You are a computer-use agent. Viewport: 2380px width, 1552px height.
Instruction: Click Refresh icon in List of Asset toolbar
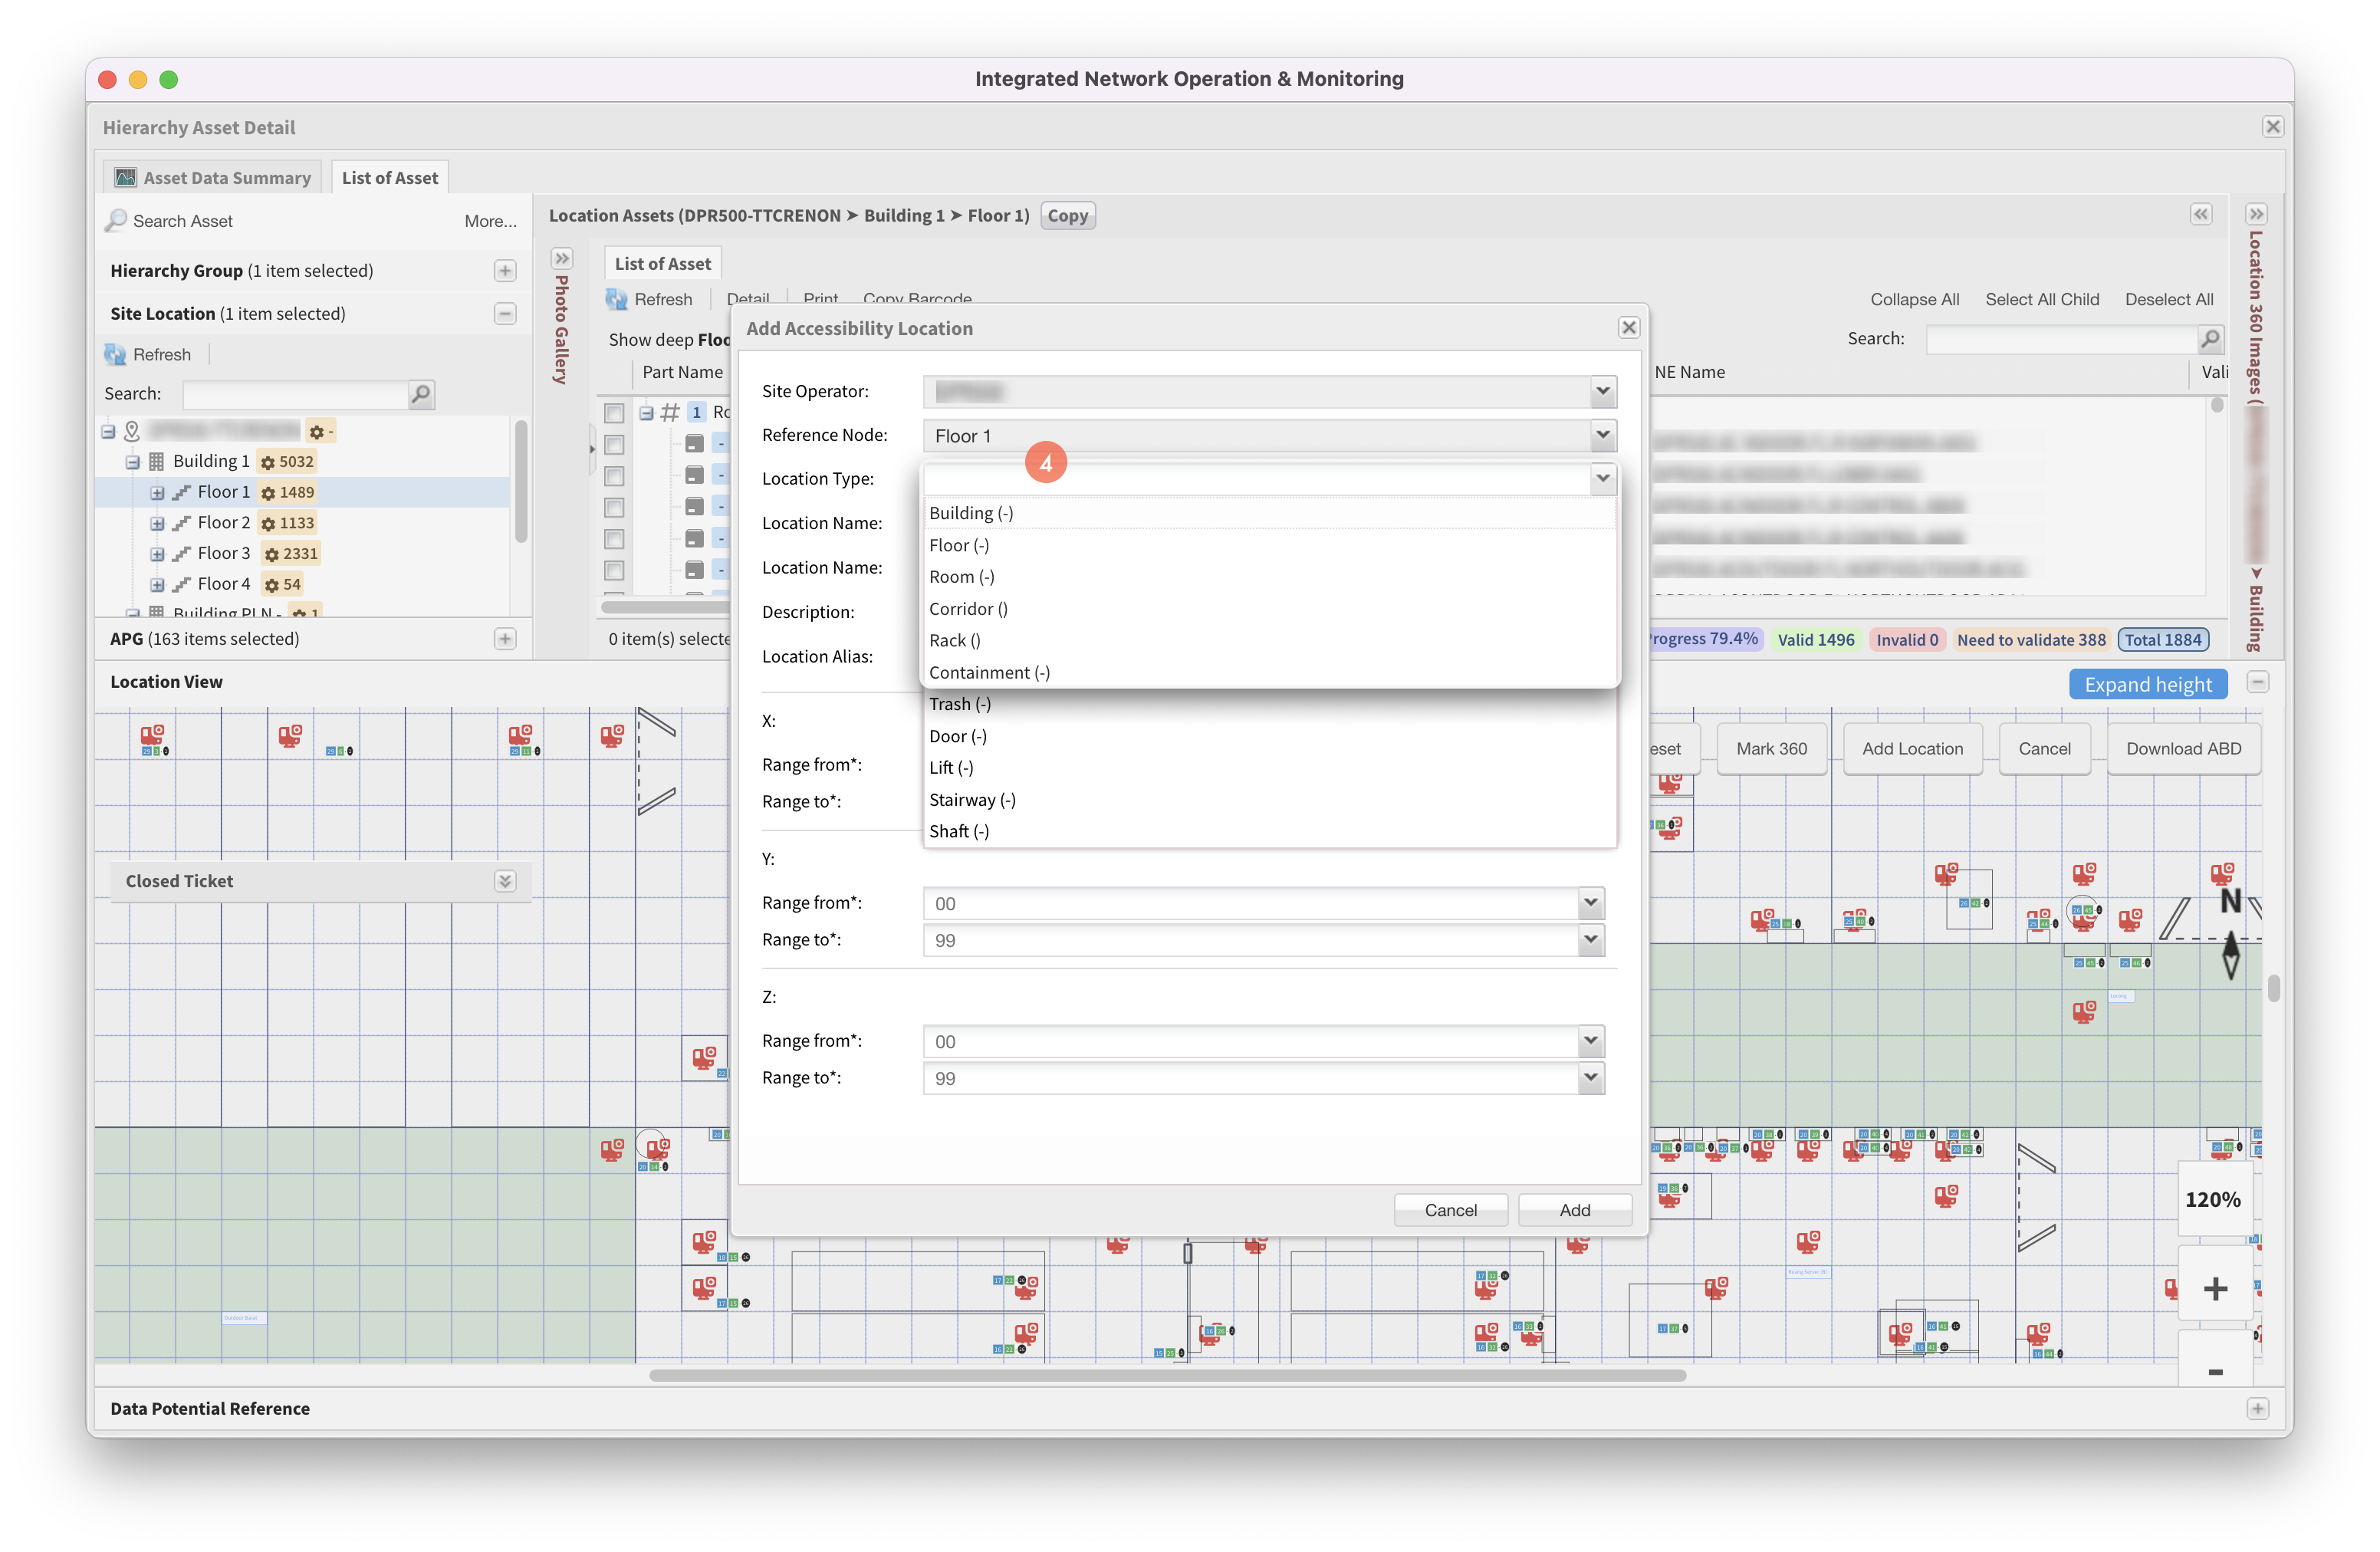(616, 299)
